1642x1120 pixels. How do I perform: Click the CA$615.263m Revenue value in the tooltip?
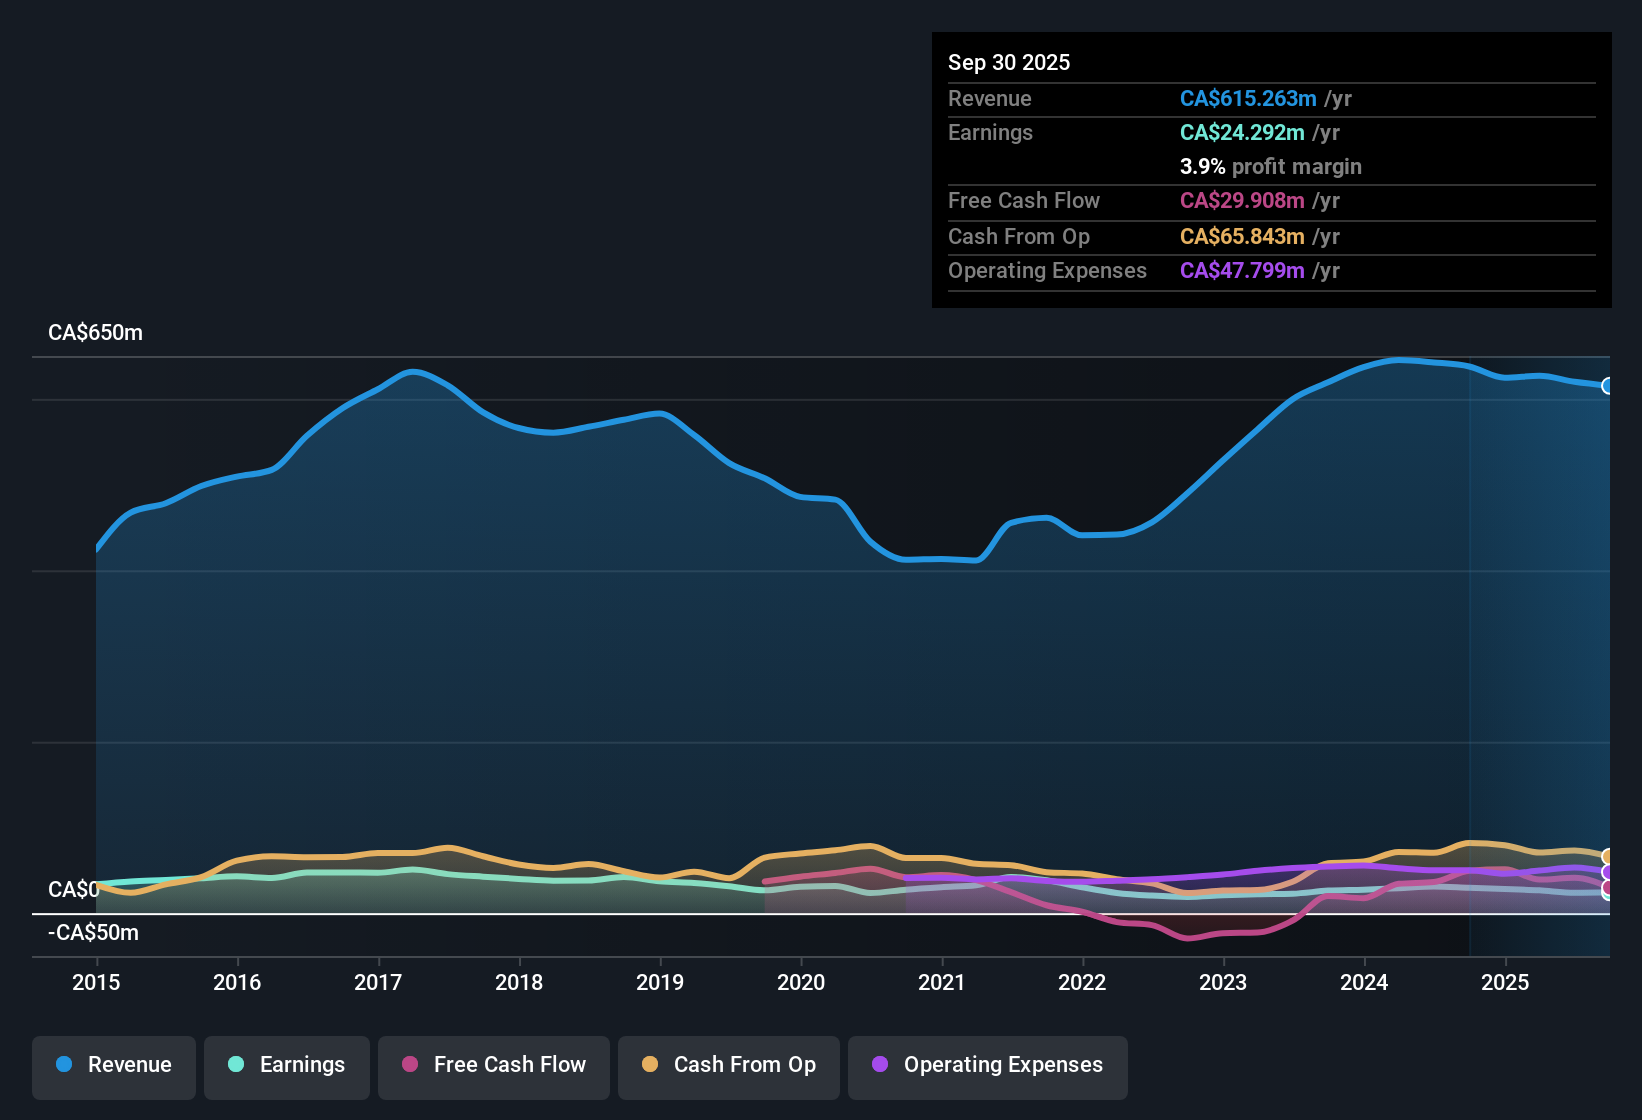pyautogui.click(x=1248, y=98)
